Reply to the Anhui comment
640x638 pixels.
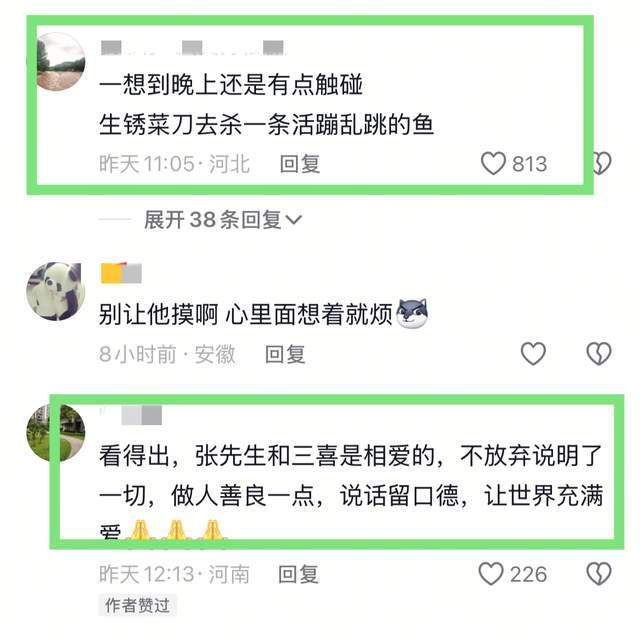click(285, 354)
